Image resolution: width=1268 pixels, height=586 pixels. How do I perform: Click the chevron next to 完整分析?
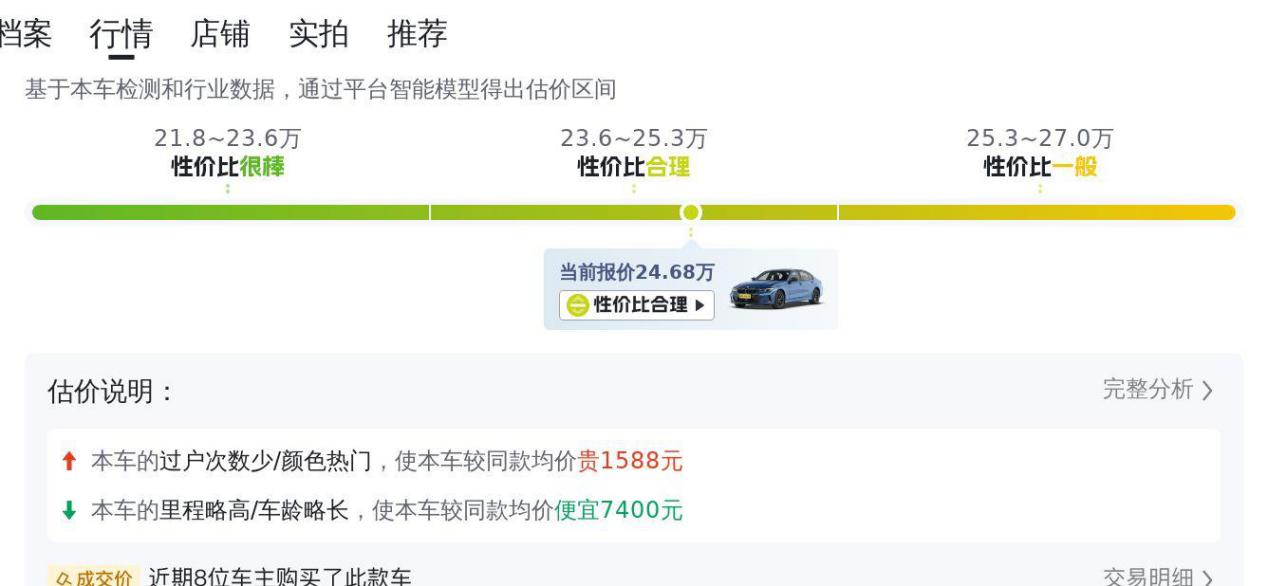click(1207, 391)
